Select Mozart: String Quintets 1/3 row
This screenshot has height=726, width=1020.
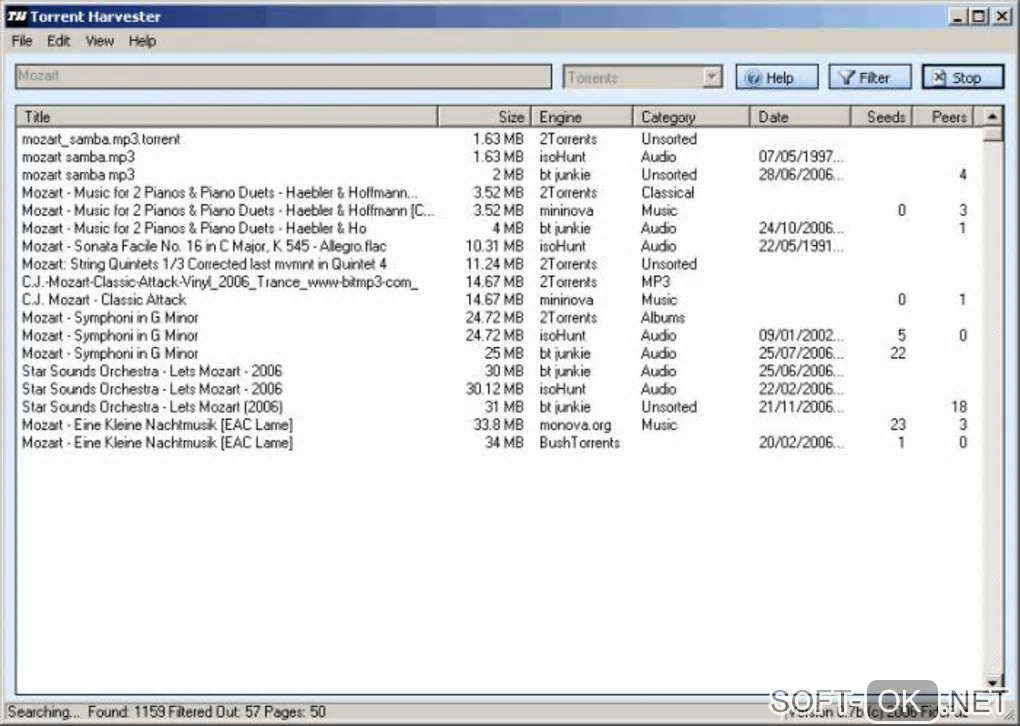pos(498,263)
